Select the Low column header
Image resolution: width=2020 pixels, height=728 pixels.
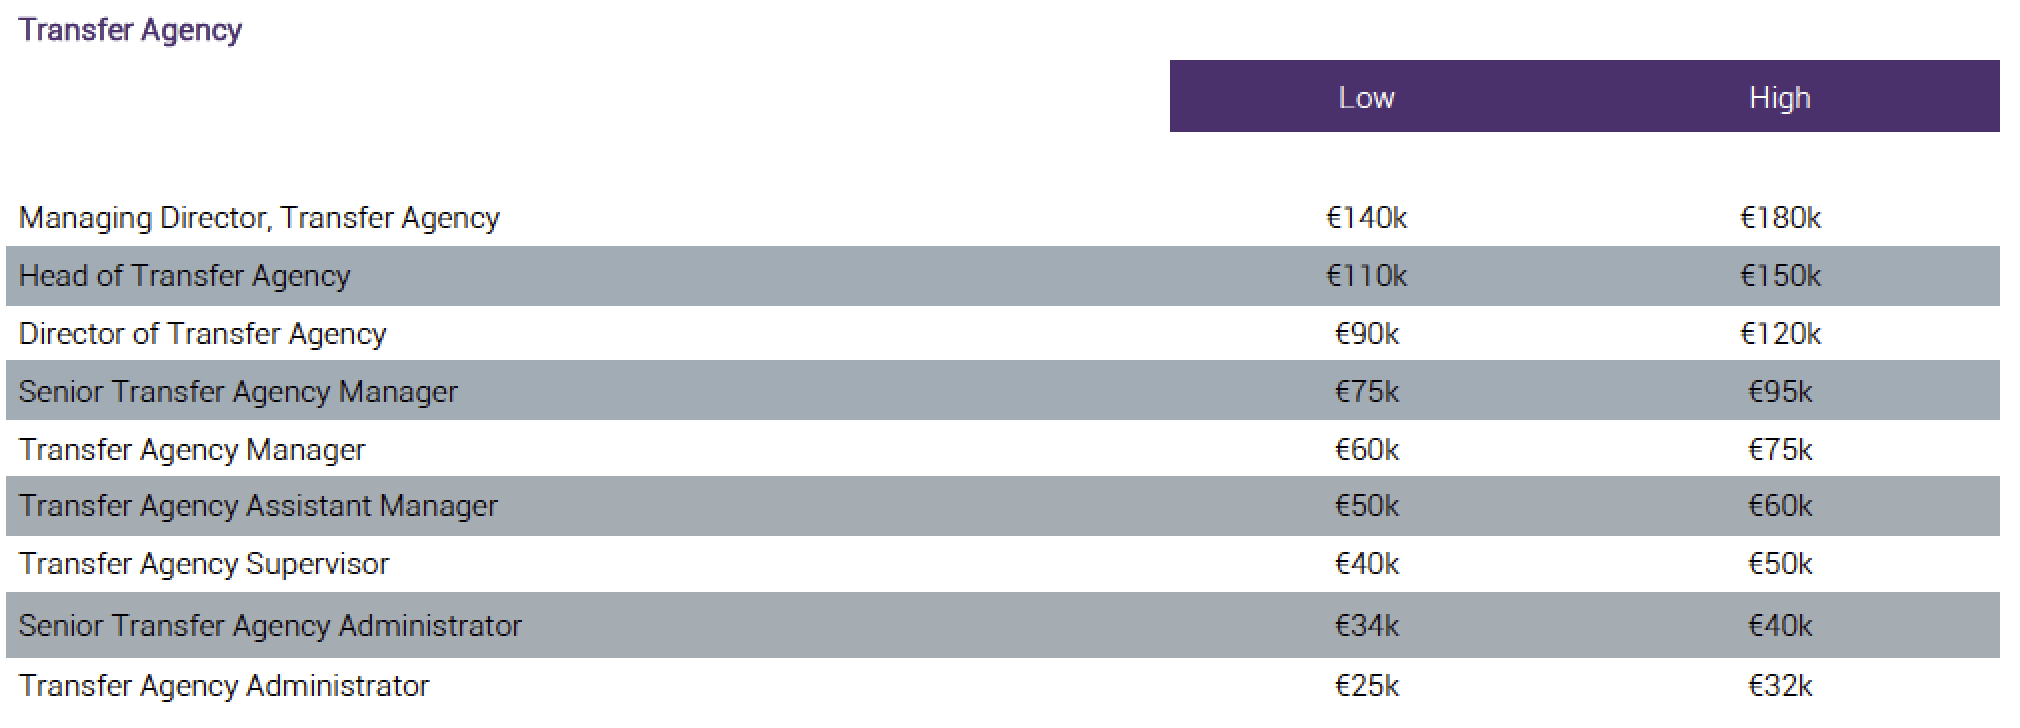(1366, 97)
